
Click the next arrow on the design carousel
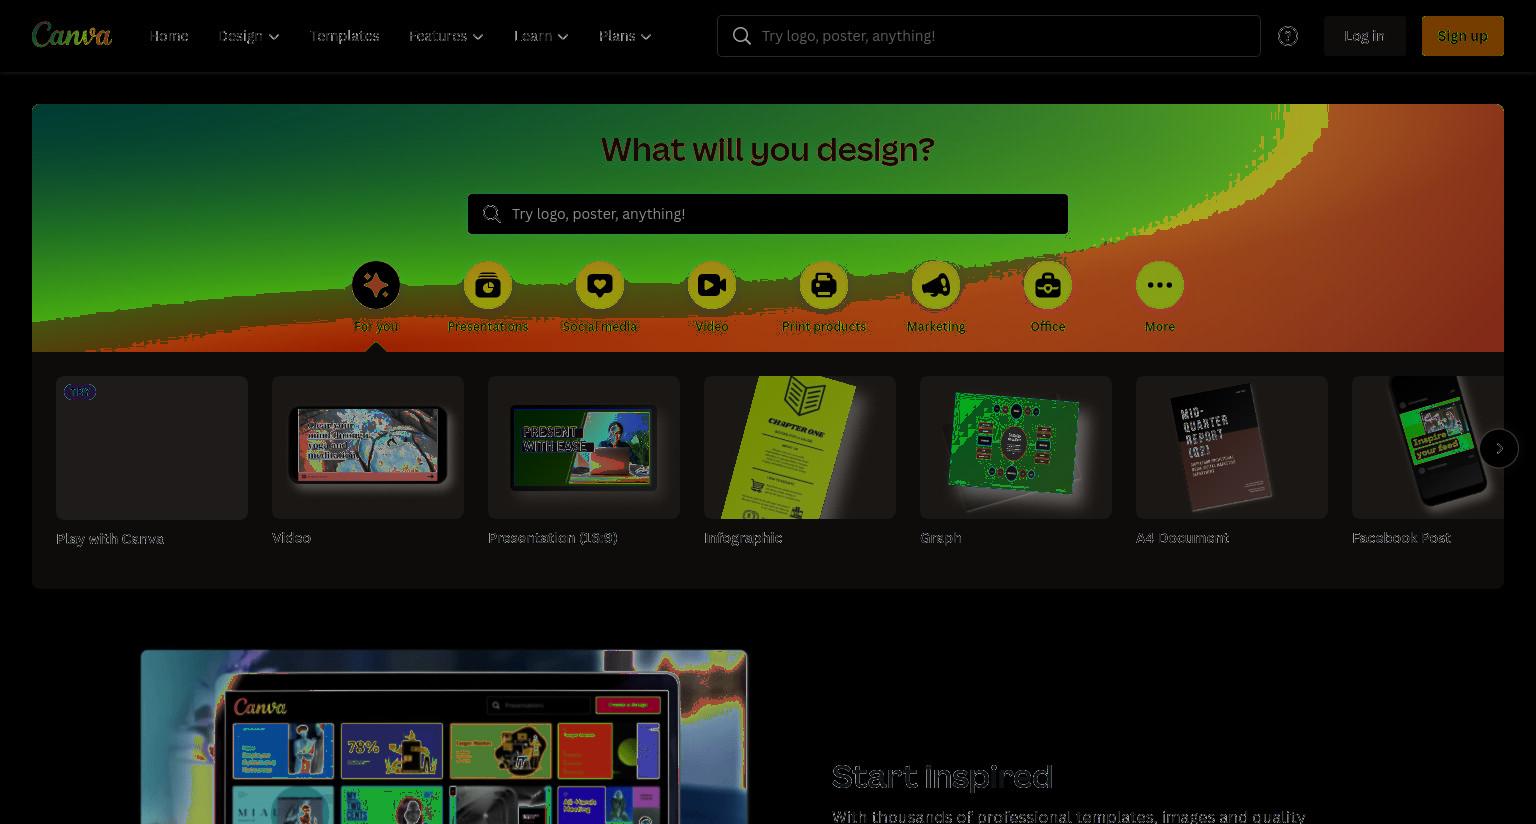coord(1499,448)
